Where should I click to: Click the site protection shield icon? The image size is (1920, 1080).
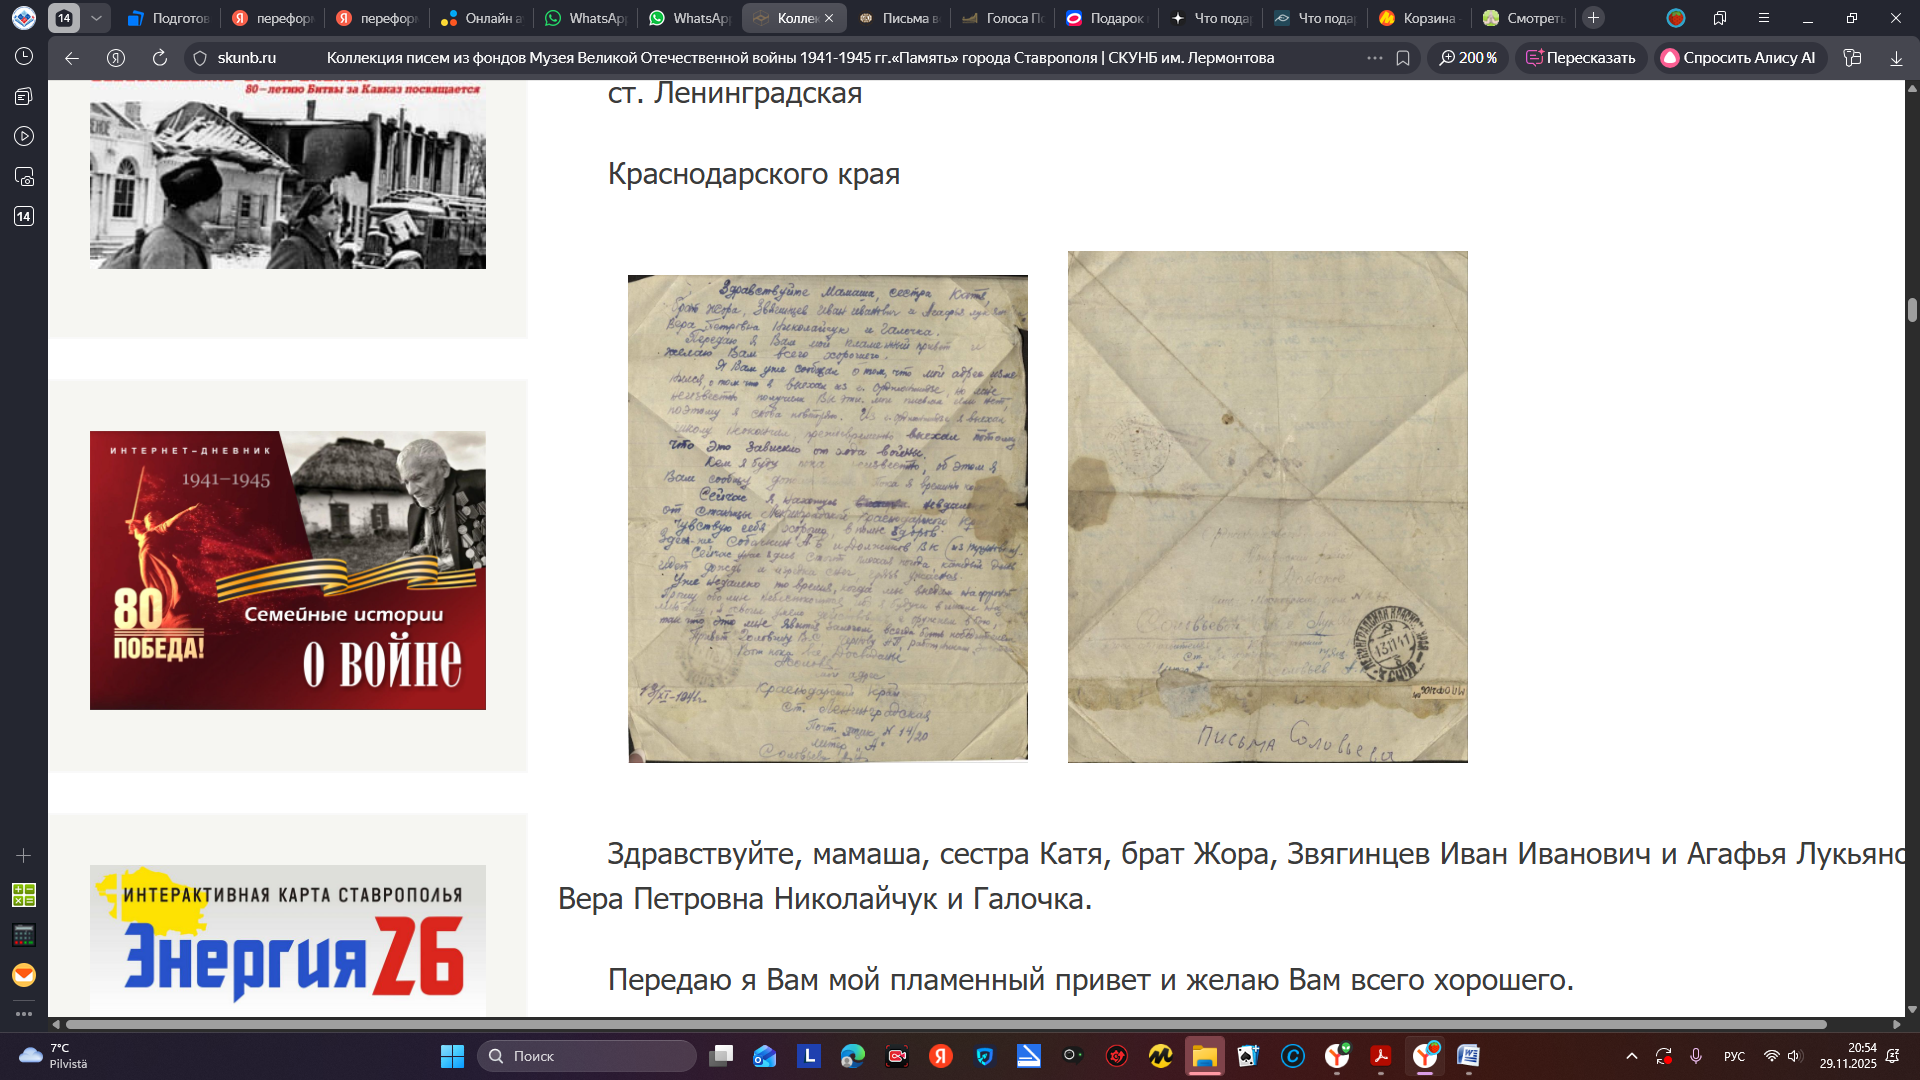[x=200, y=58]
